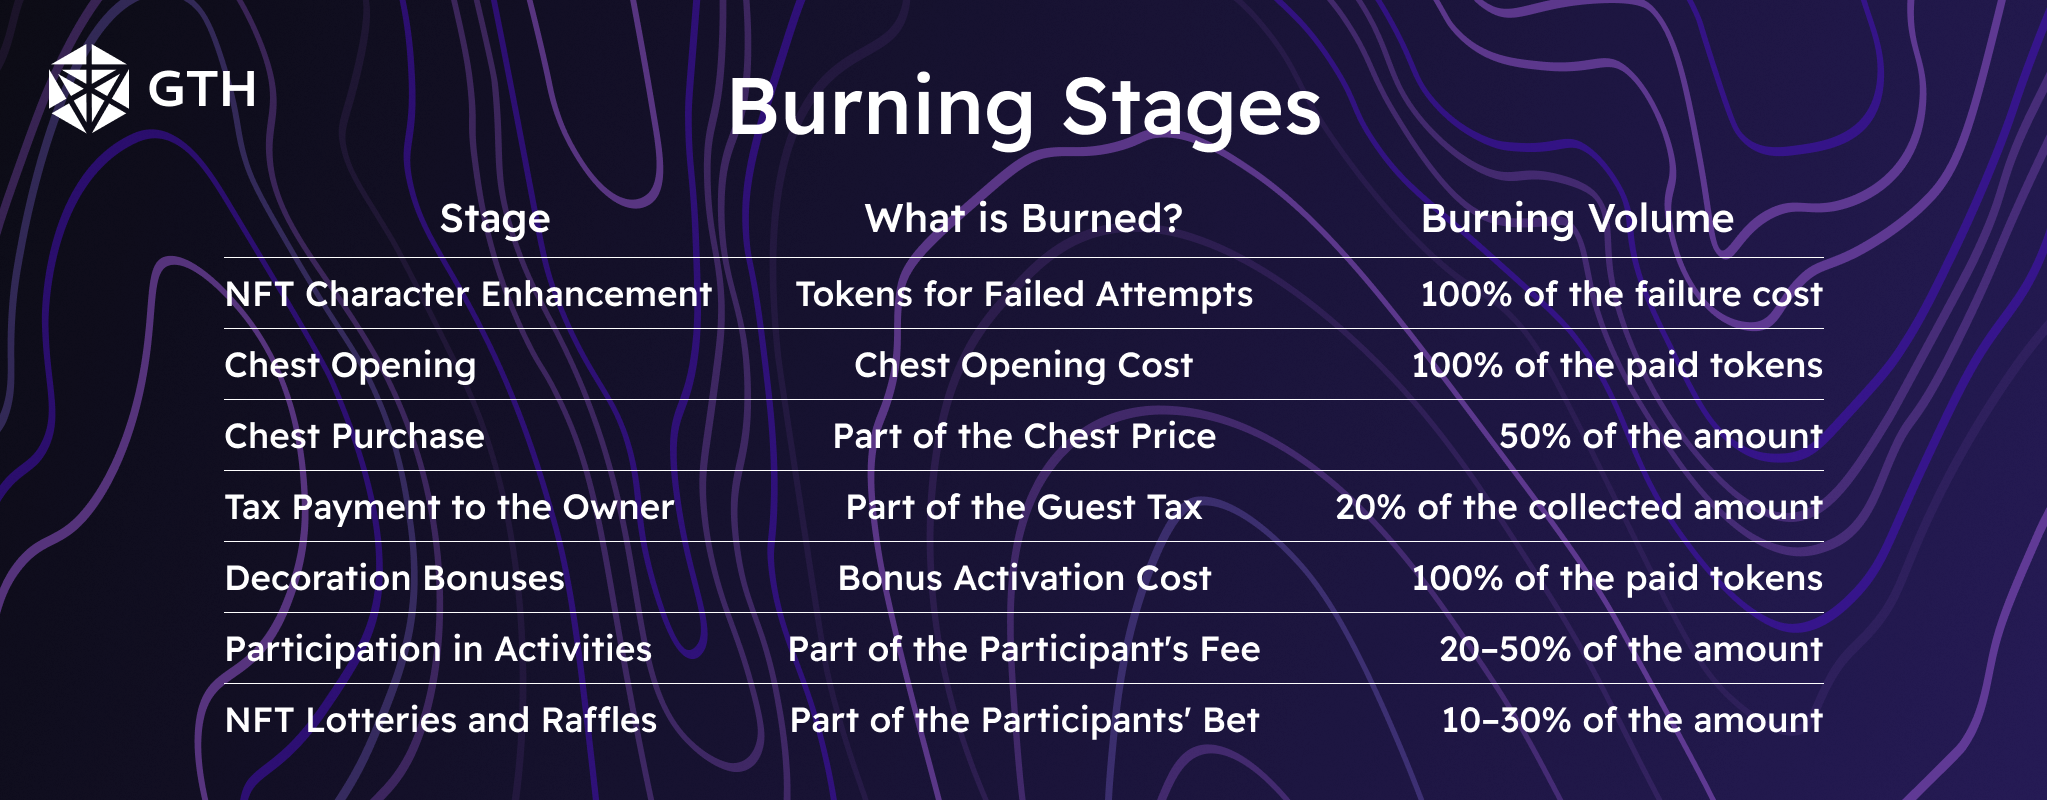Click the Stage column header
The width and height of the screenshot is (2047, 800).
coord(495,219)
